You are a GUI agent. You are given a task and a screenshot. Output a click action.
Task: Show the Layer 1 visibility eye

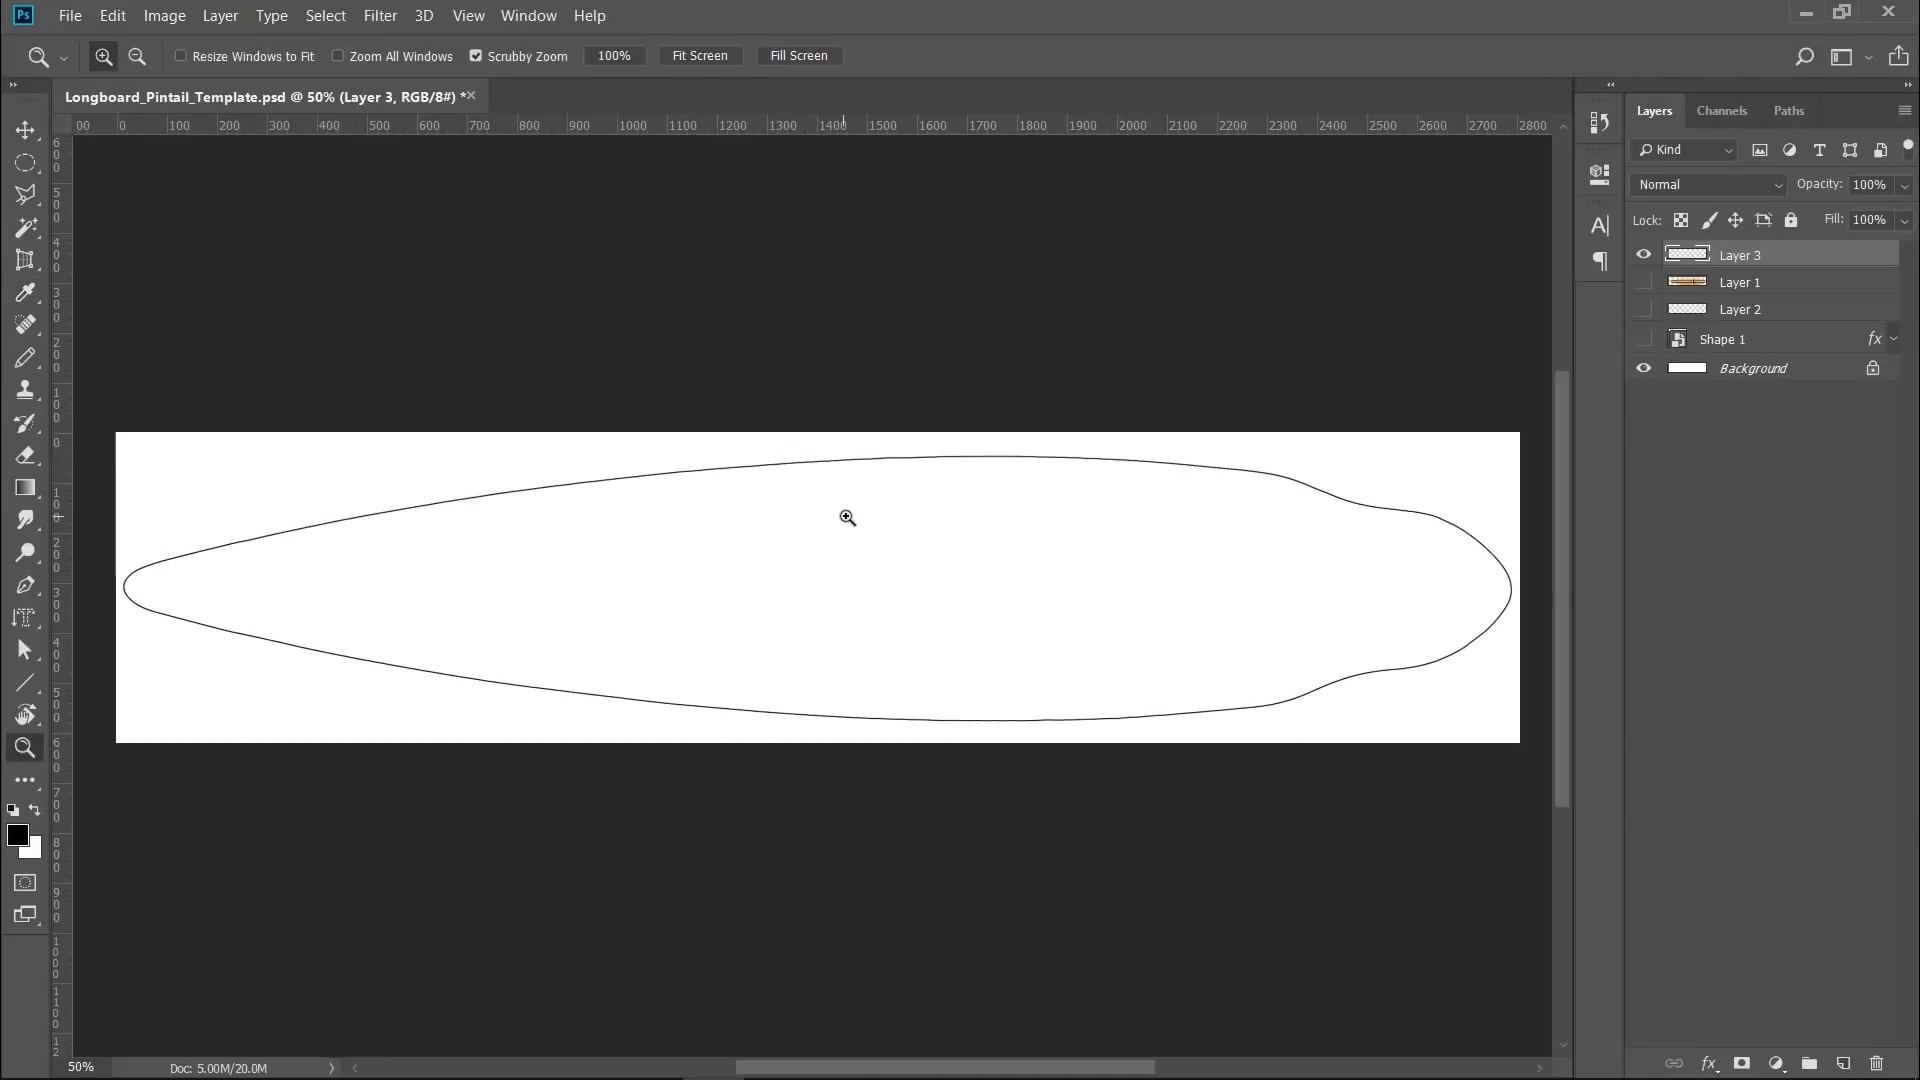[x=1644, y=282]
